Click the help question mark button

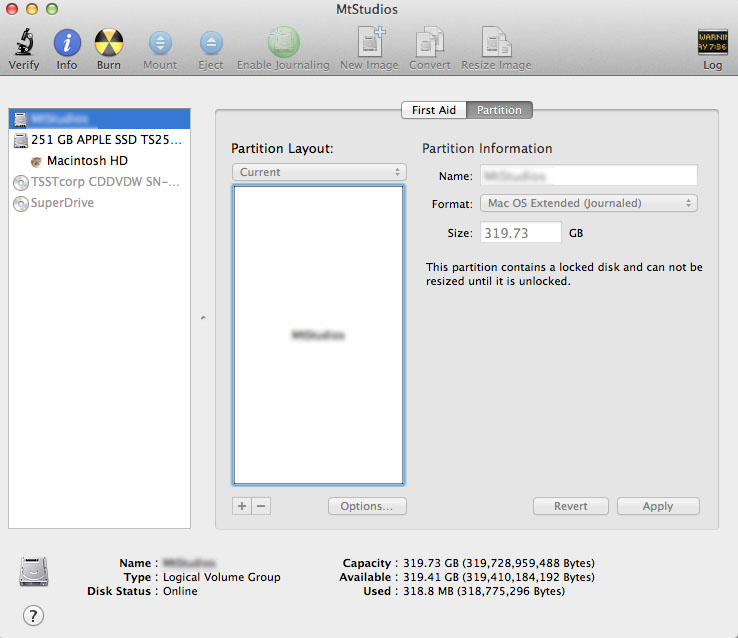tap(33, 615)
